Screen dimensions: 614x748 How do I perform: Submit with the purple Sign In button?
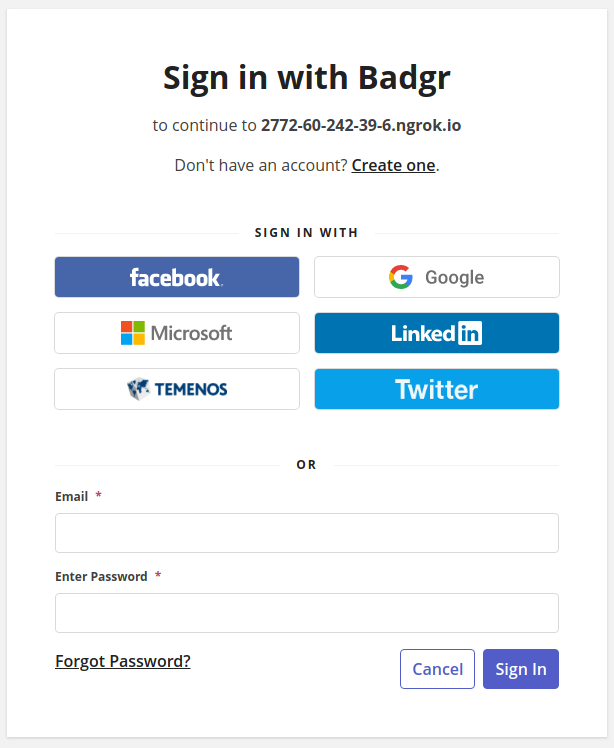[521, 669]
